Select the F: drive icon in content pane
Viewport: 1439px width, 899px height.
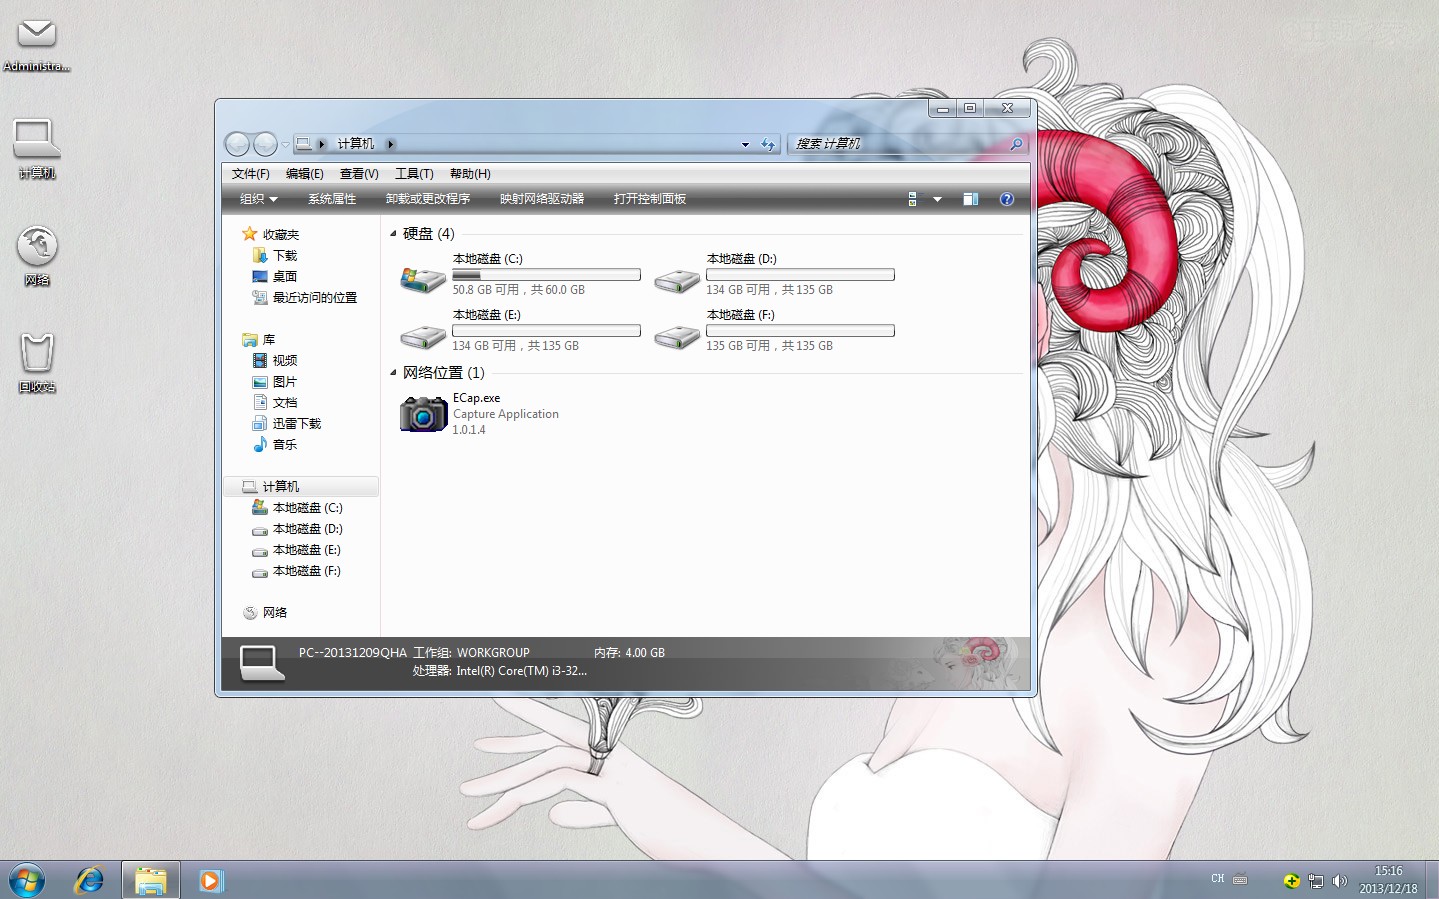click(677, 337)
